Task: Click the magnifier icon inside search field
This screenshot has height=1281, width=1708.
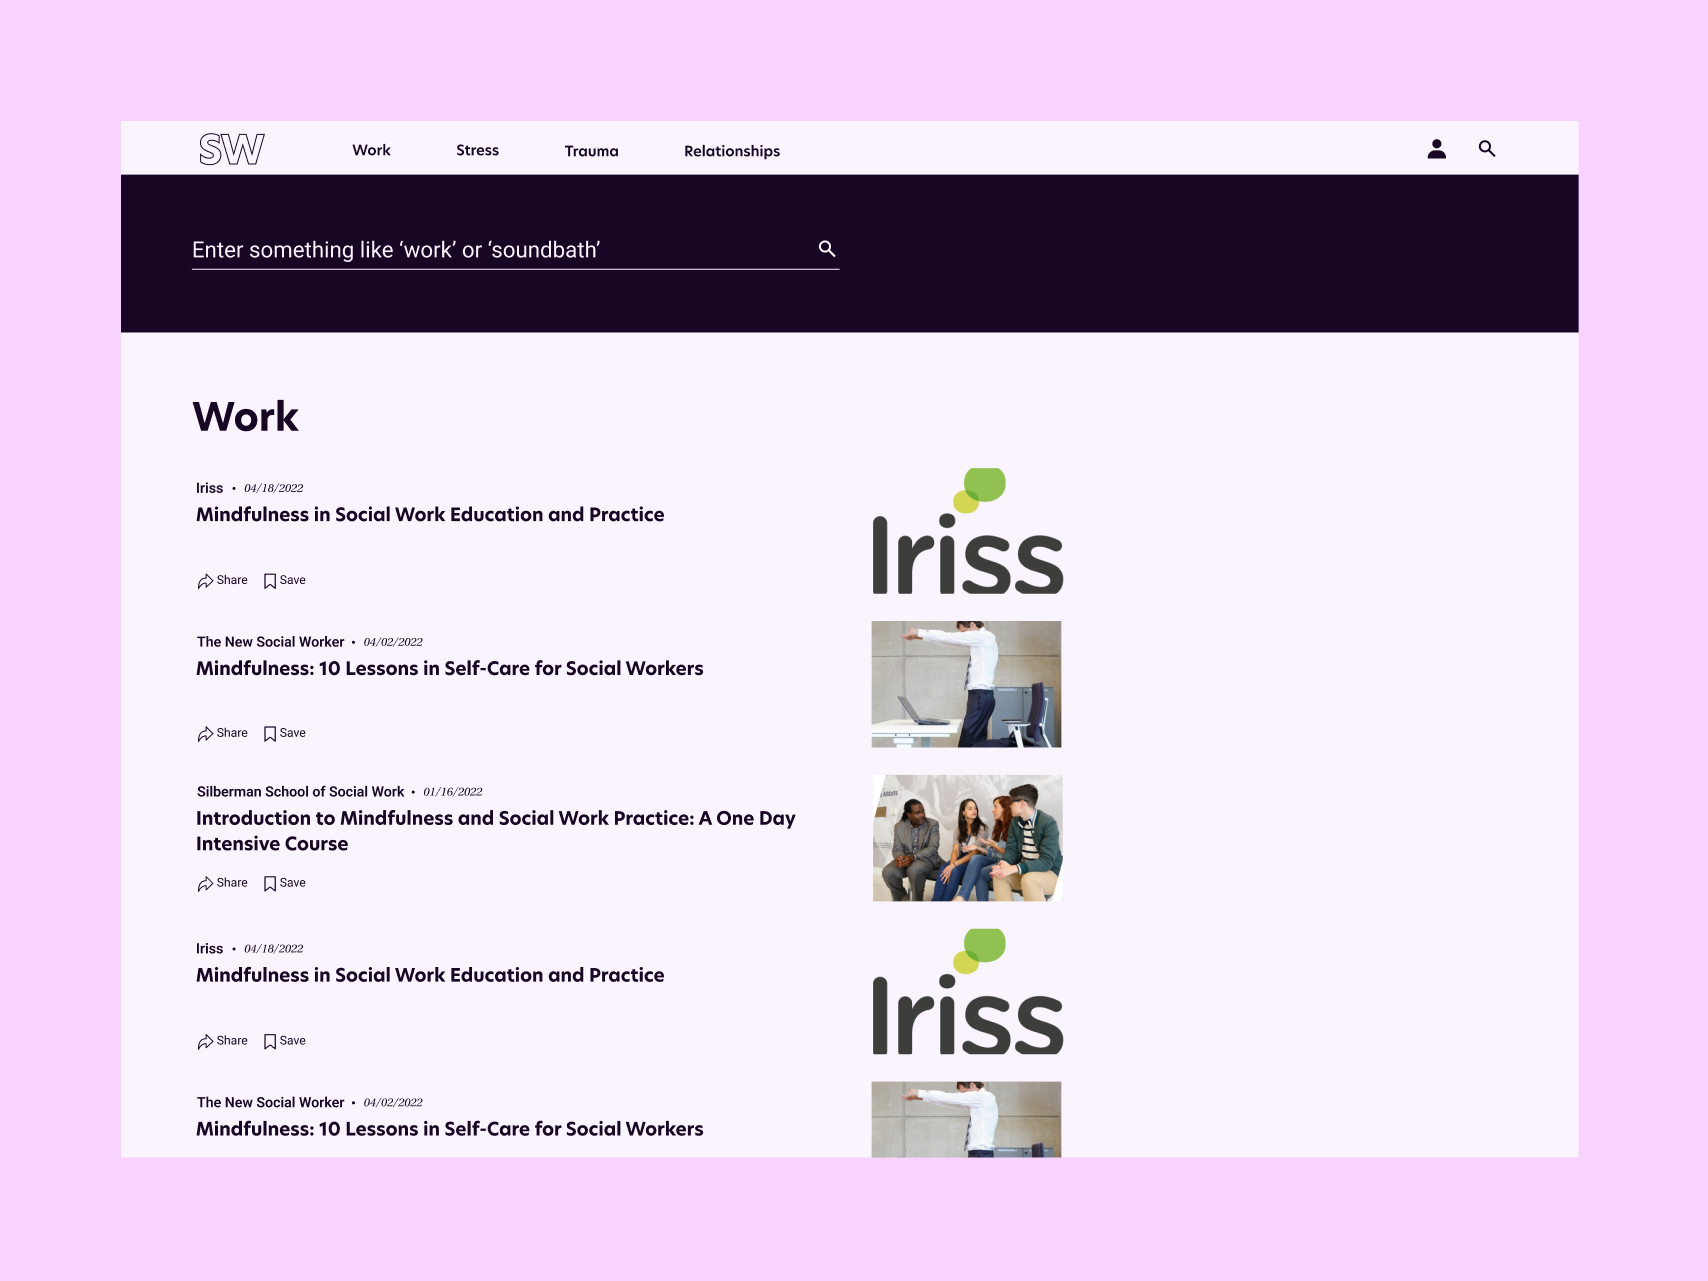Action: 827,249
